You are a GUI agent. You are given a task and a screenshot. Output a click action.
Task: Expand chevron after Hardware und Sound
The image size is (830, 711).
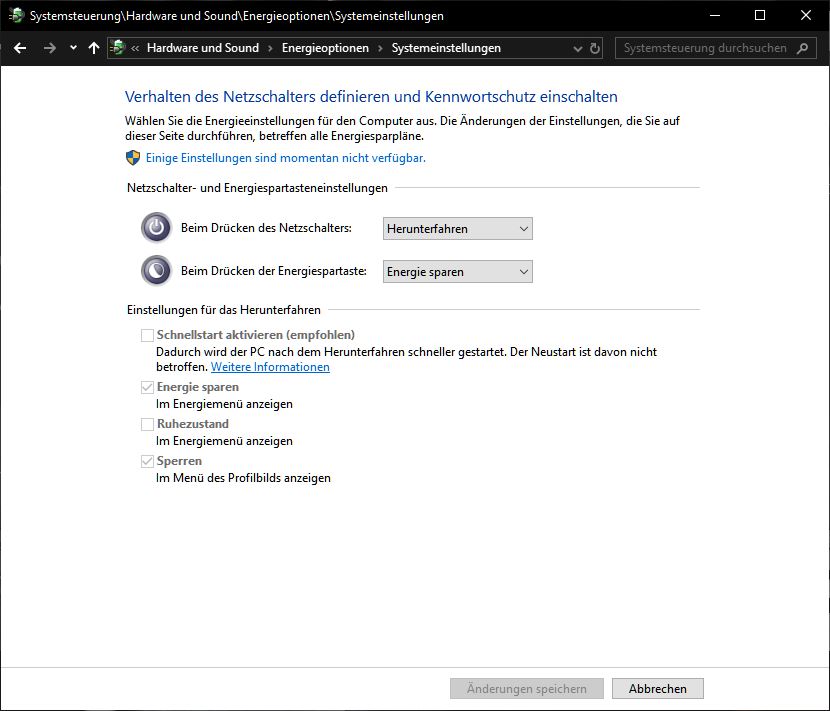pos(270,48)
